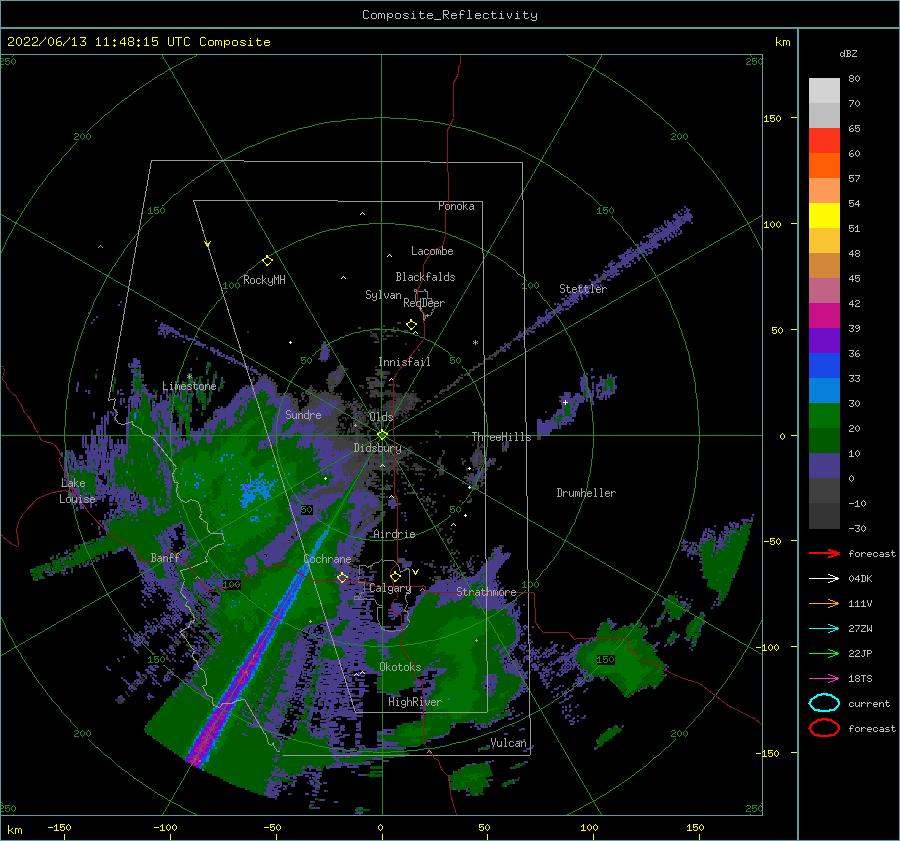Click the yellow diamond marker near Cochrane

(x=342, y=578)
